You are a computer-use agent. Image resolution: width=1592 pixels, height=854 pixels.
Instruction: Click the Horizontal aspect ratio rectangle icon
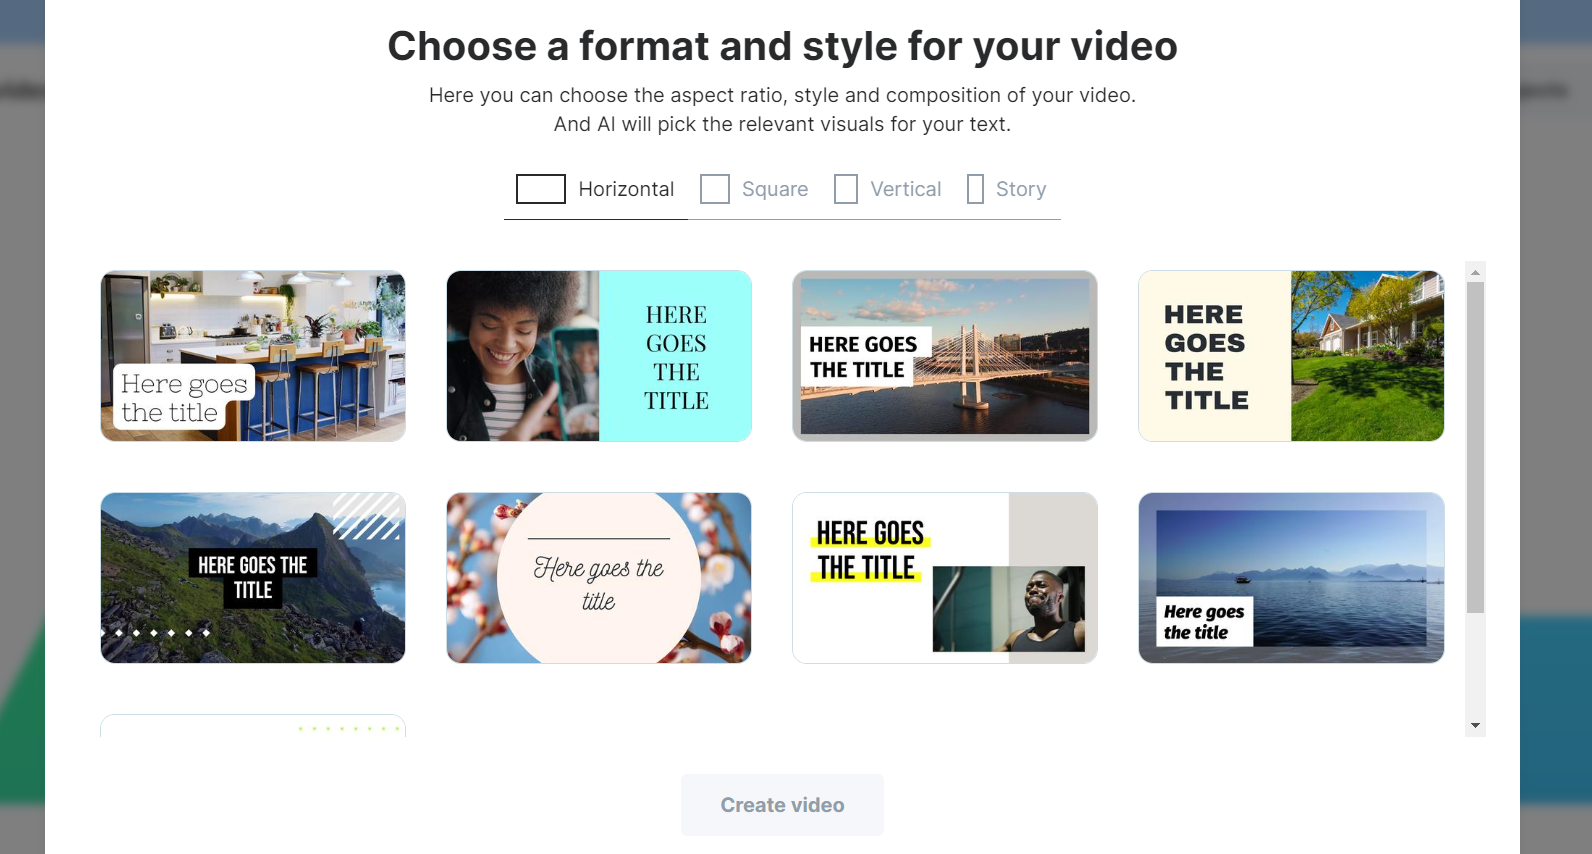[541, 189]
